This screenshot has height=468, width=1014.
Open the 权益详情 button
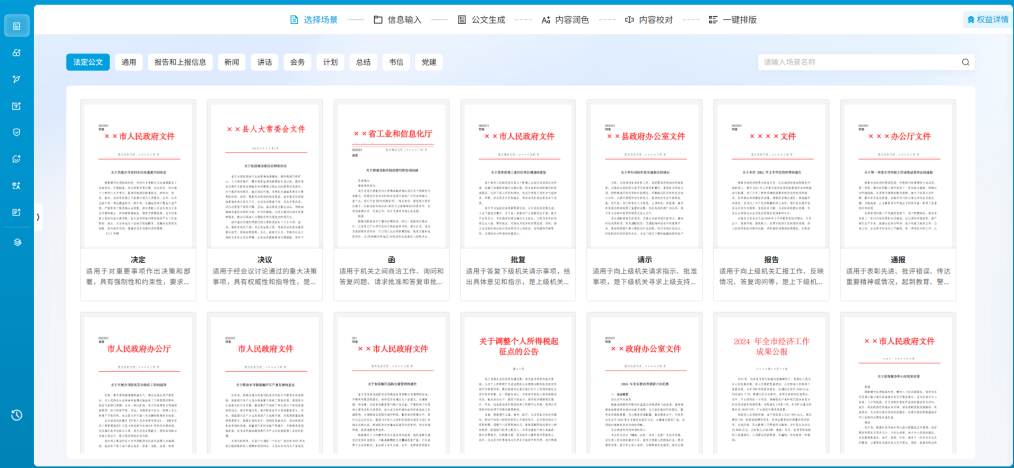[x=987, y=20]
